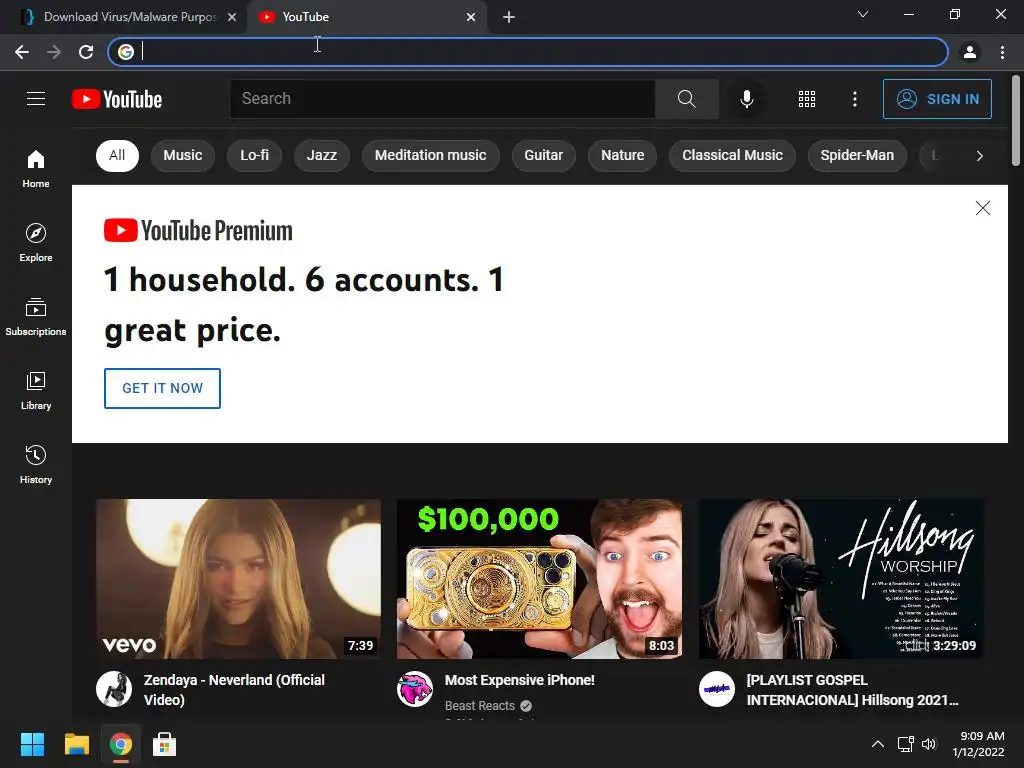Select the YouTube browser tab

[x=366, y=17]
